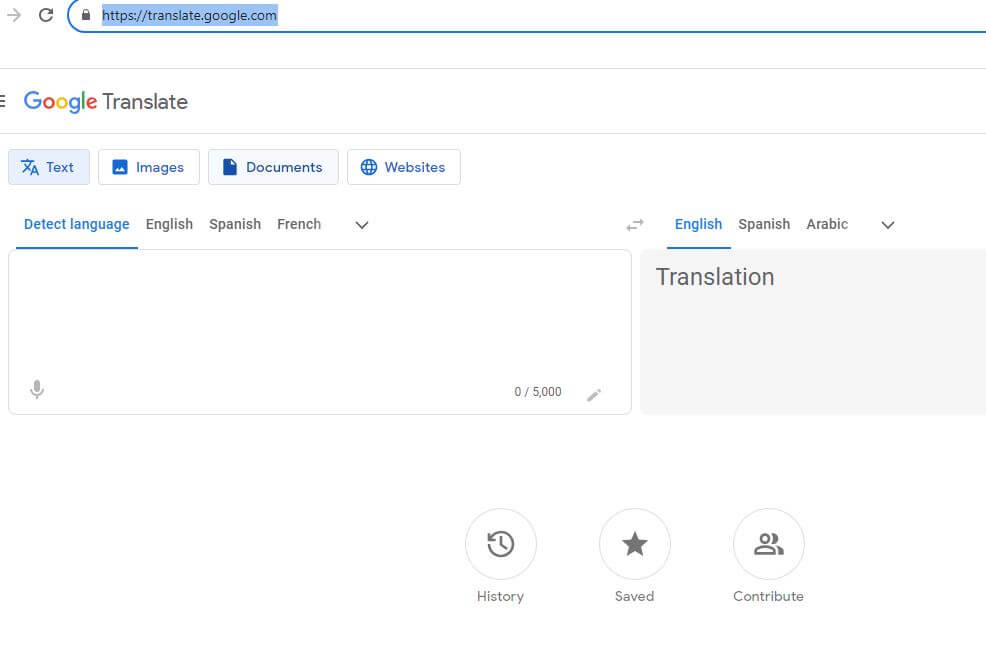The height and width of the screenshot is (659, 986).
Task: Expand more source languages dropdown
Action: point(360,225)
